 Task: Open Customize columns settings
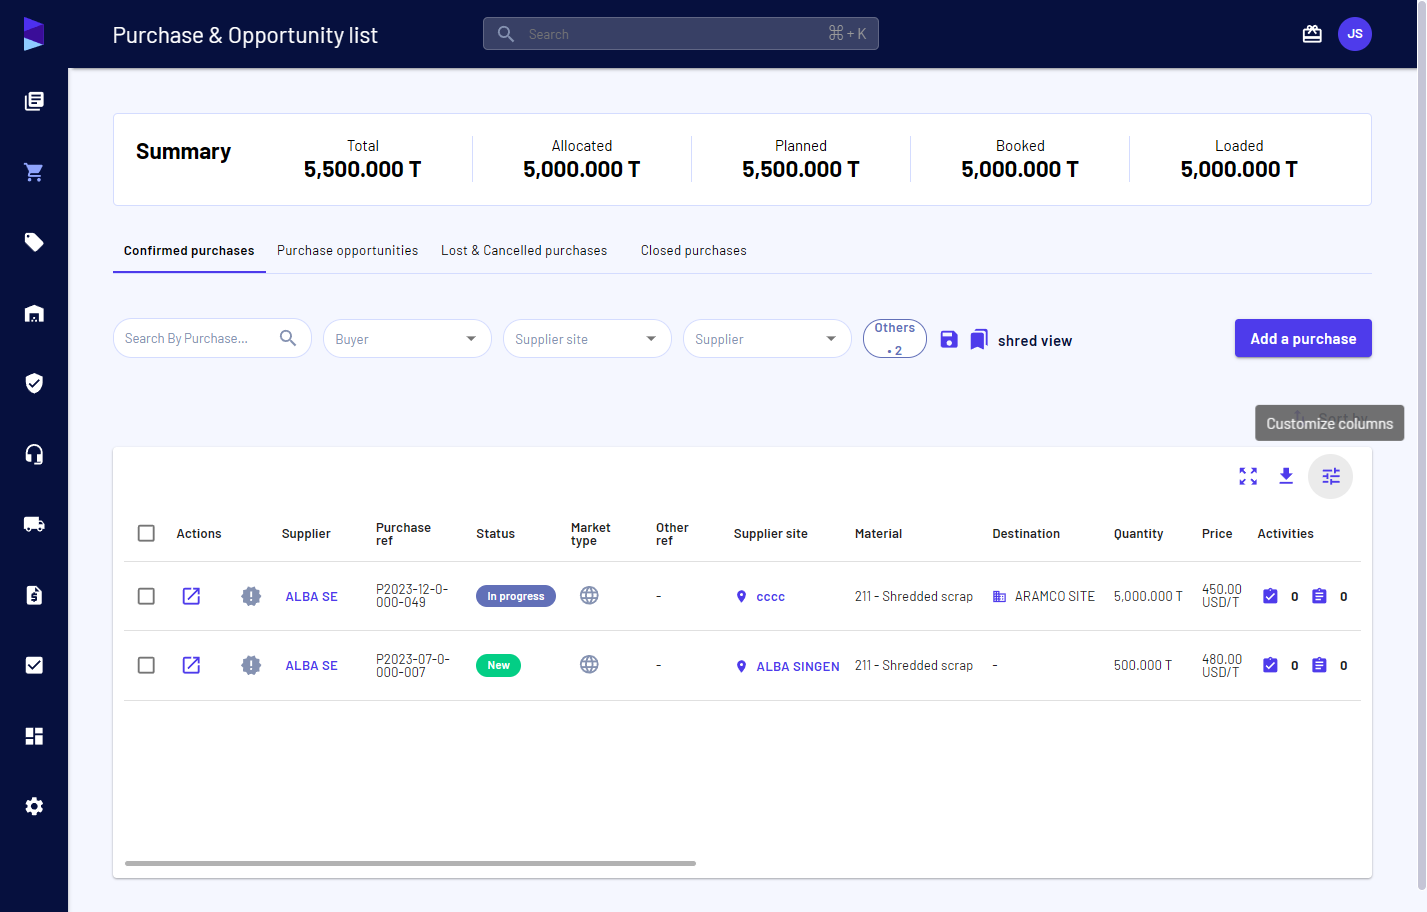1330,476
